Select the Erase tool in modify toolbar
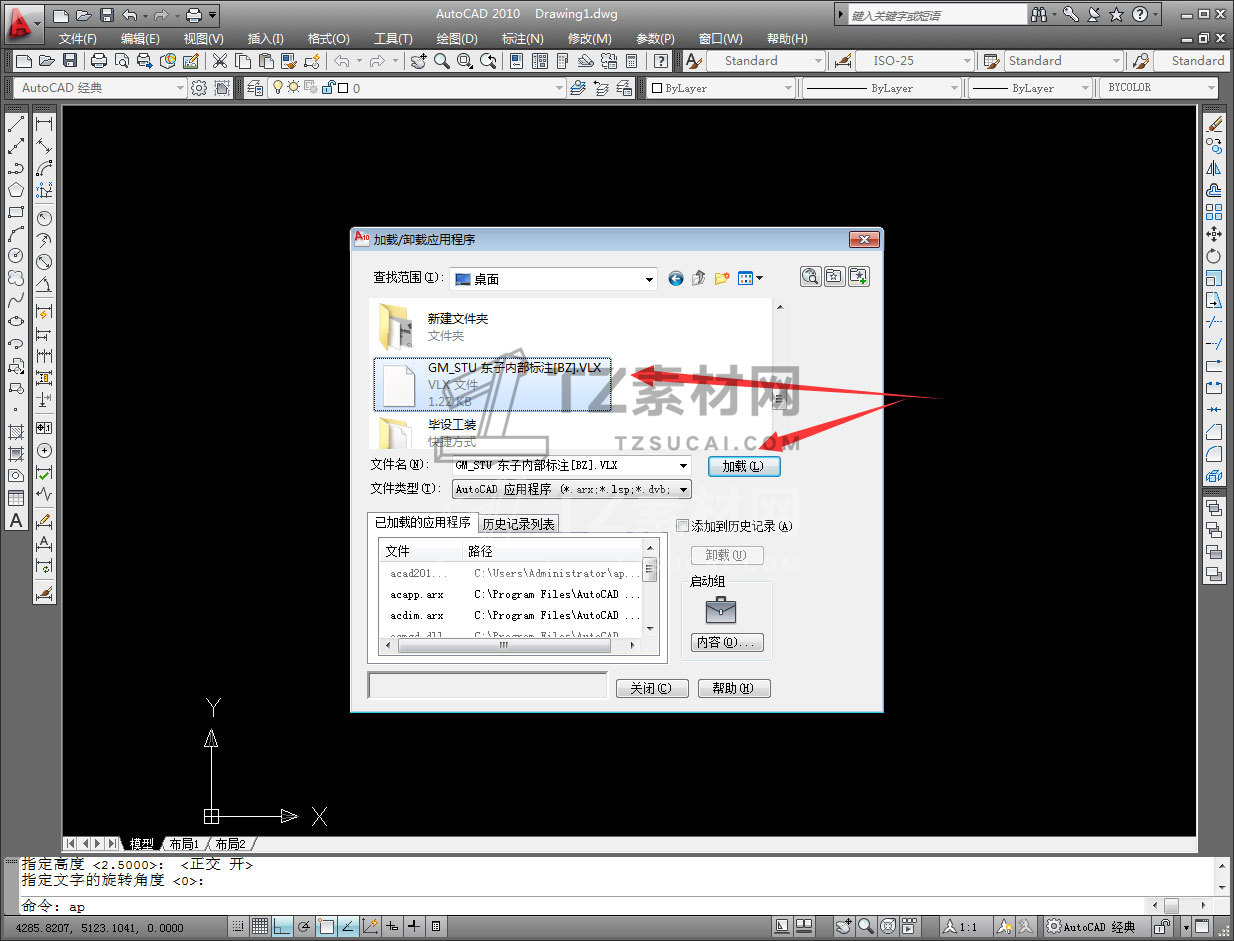Image resolution: width=1234 pixels, height=941 pixels. pos(1214,125)
